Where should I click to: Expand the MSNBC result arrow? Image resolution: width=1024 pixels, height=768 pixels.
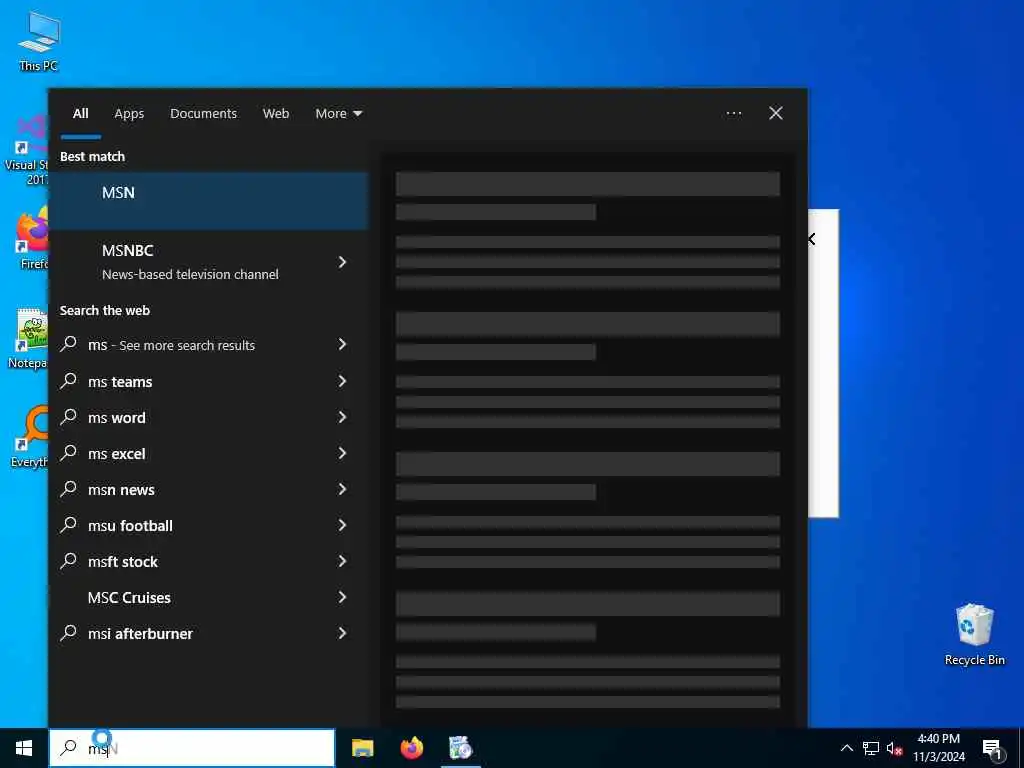tap(342, 262)
